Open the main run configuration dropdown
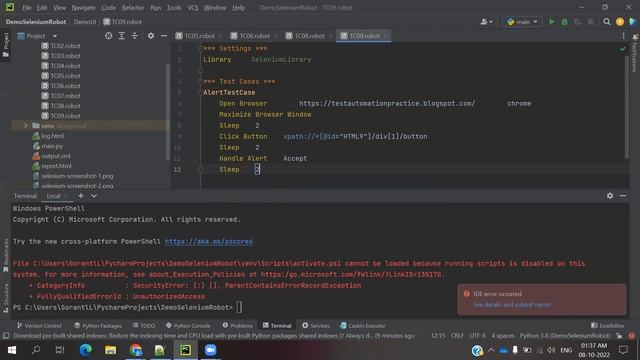Screen dimensions: 640x360 coord(522,22)
